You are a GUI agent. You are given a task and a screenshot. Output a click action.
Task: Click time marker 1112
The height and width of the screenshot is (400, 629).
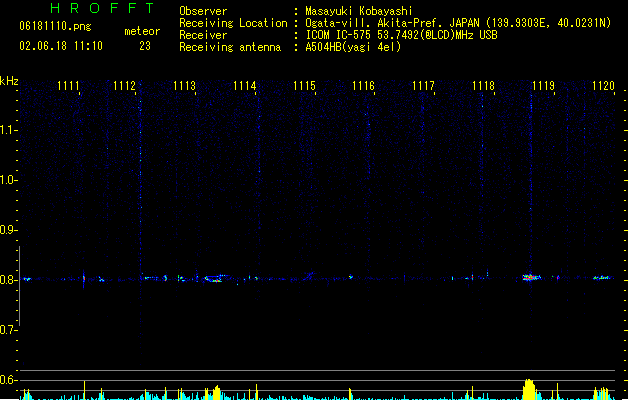[x=124, y=86]
